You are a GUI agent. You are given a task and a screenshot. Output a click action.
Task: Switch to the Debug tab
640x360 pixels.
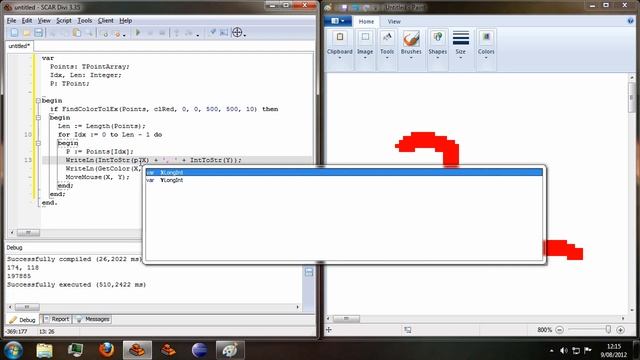coord(23,320)
